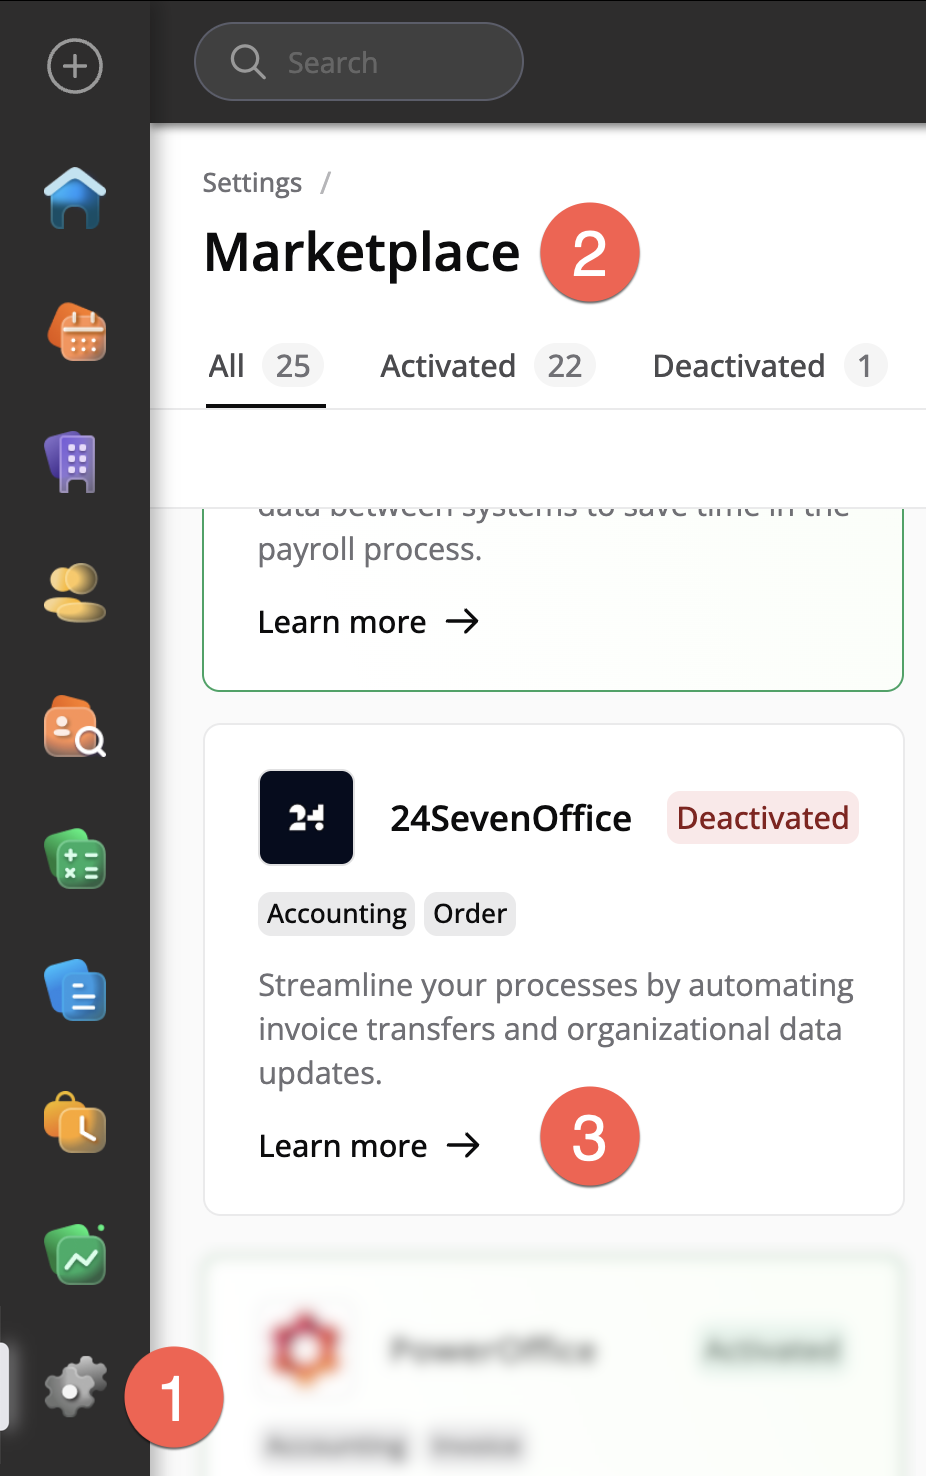Open the green chart analytics icon
Viewport: 926px width, 1476px height.
[76, 1255]
